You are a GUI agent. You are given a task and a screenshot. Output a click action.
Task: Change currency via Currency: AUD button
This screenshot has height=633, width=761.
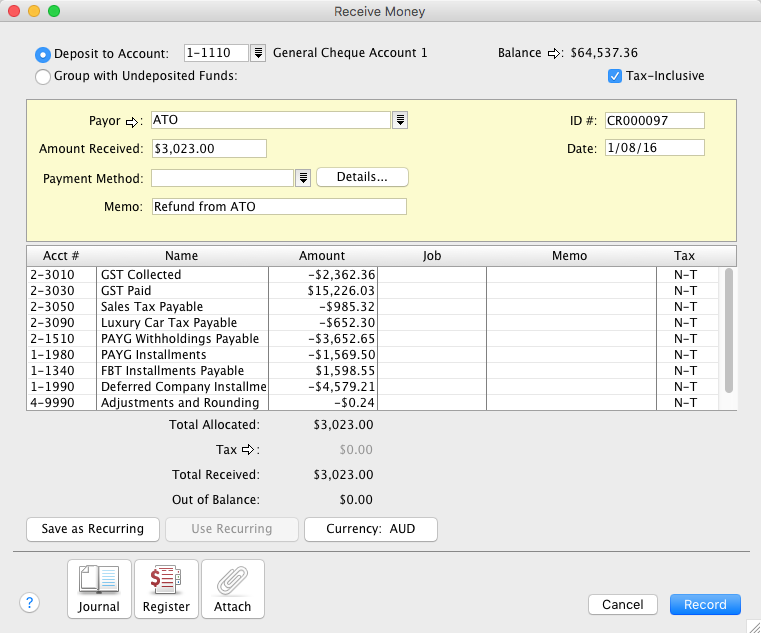[370, 529]
